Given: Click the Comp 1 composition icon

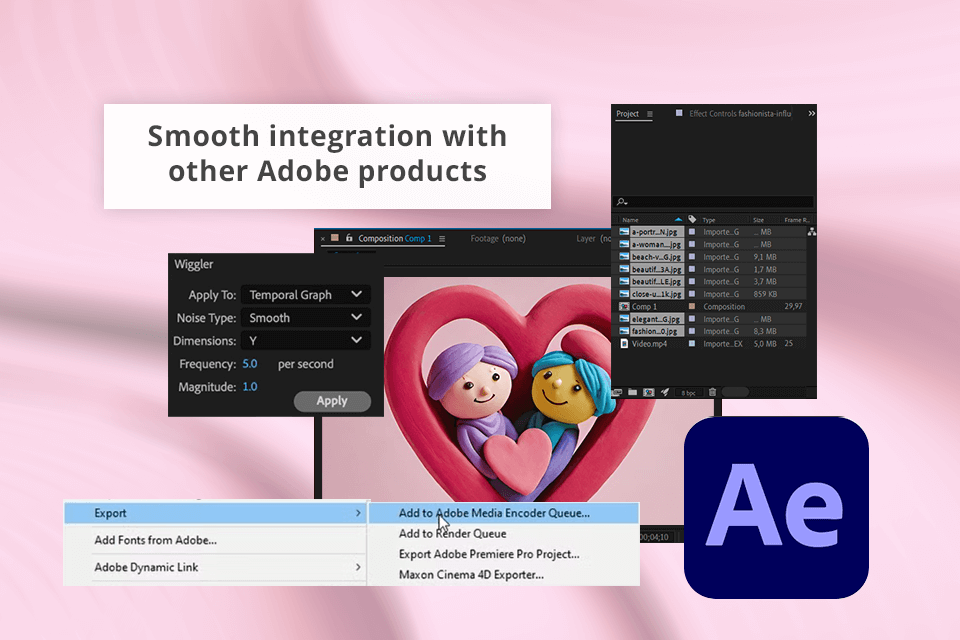Looking at the screenshot, I should 624,306.
